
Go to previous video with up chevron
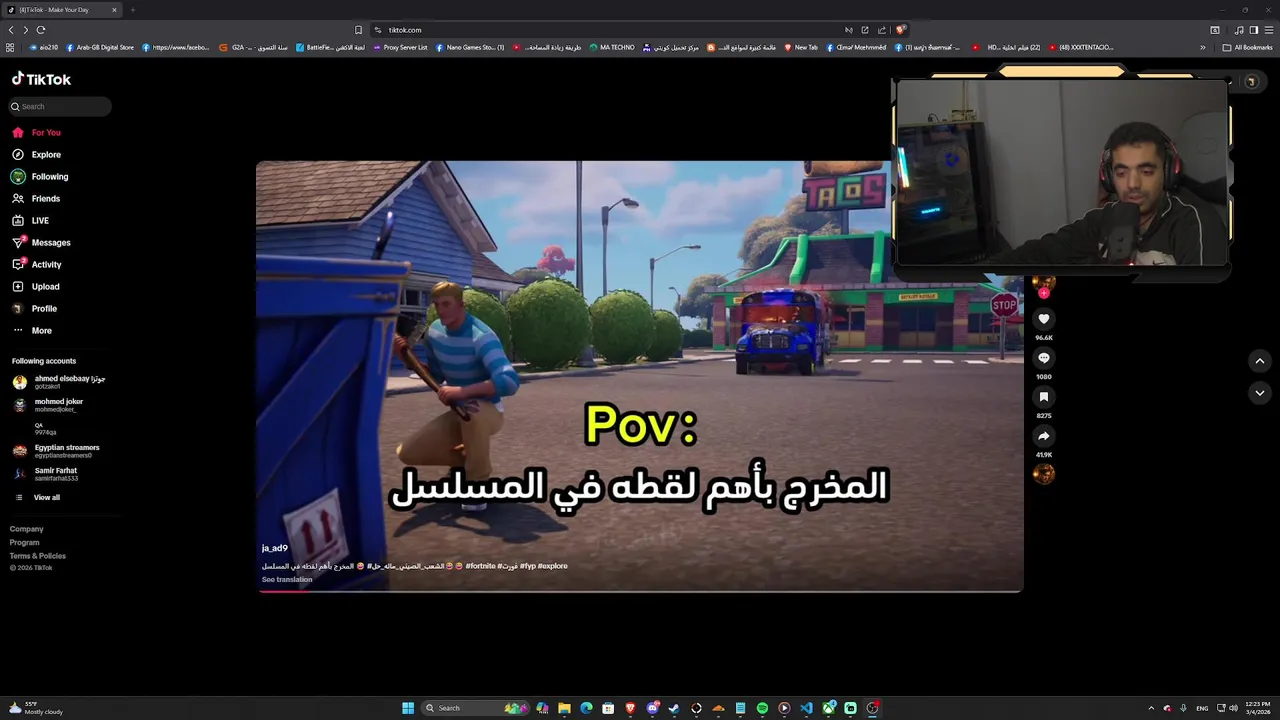tap(1259, 361)
